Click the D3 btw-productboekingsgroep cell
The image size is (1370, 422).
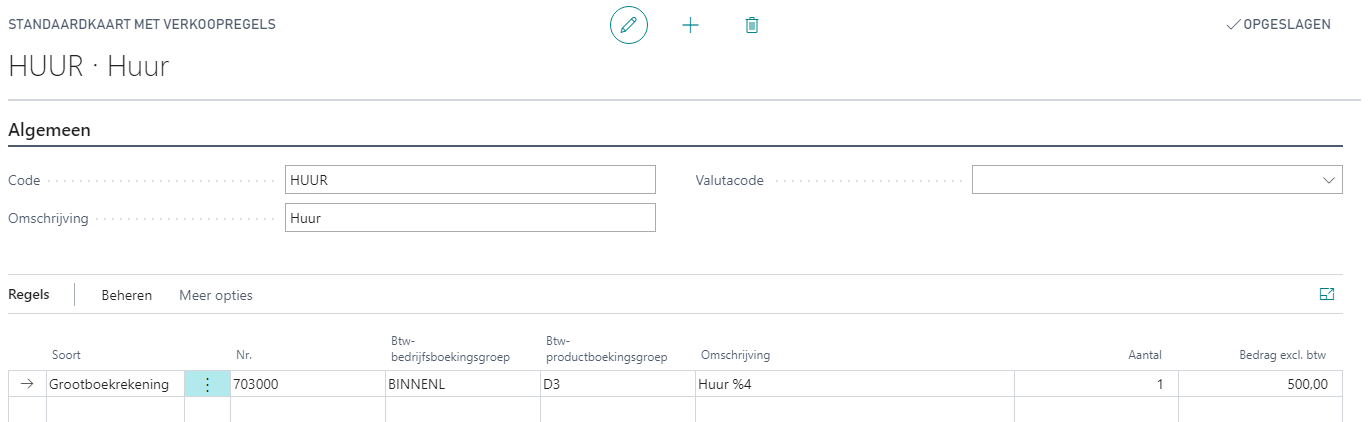[x=616, y=384]
